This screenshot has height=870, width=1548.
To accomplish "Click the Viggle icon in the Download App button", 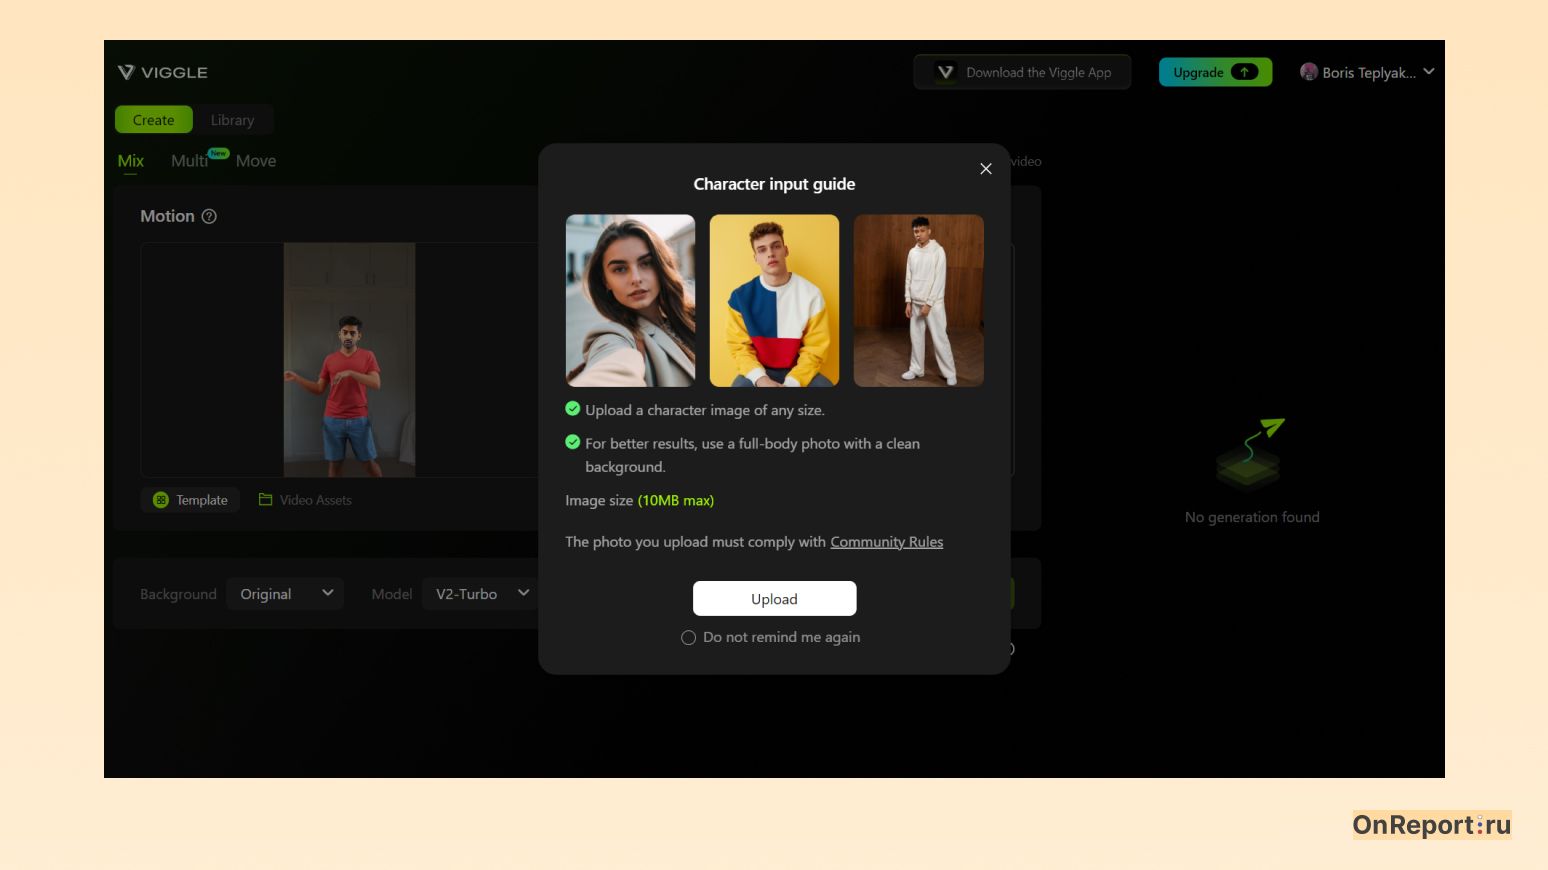I will (945, 72).
